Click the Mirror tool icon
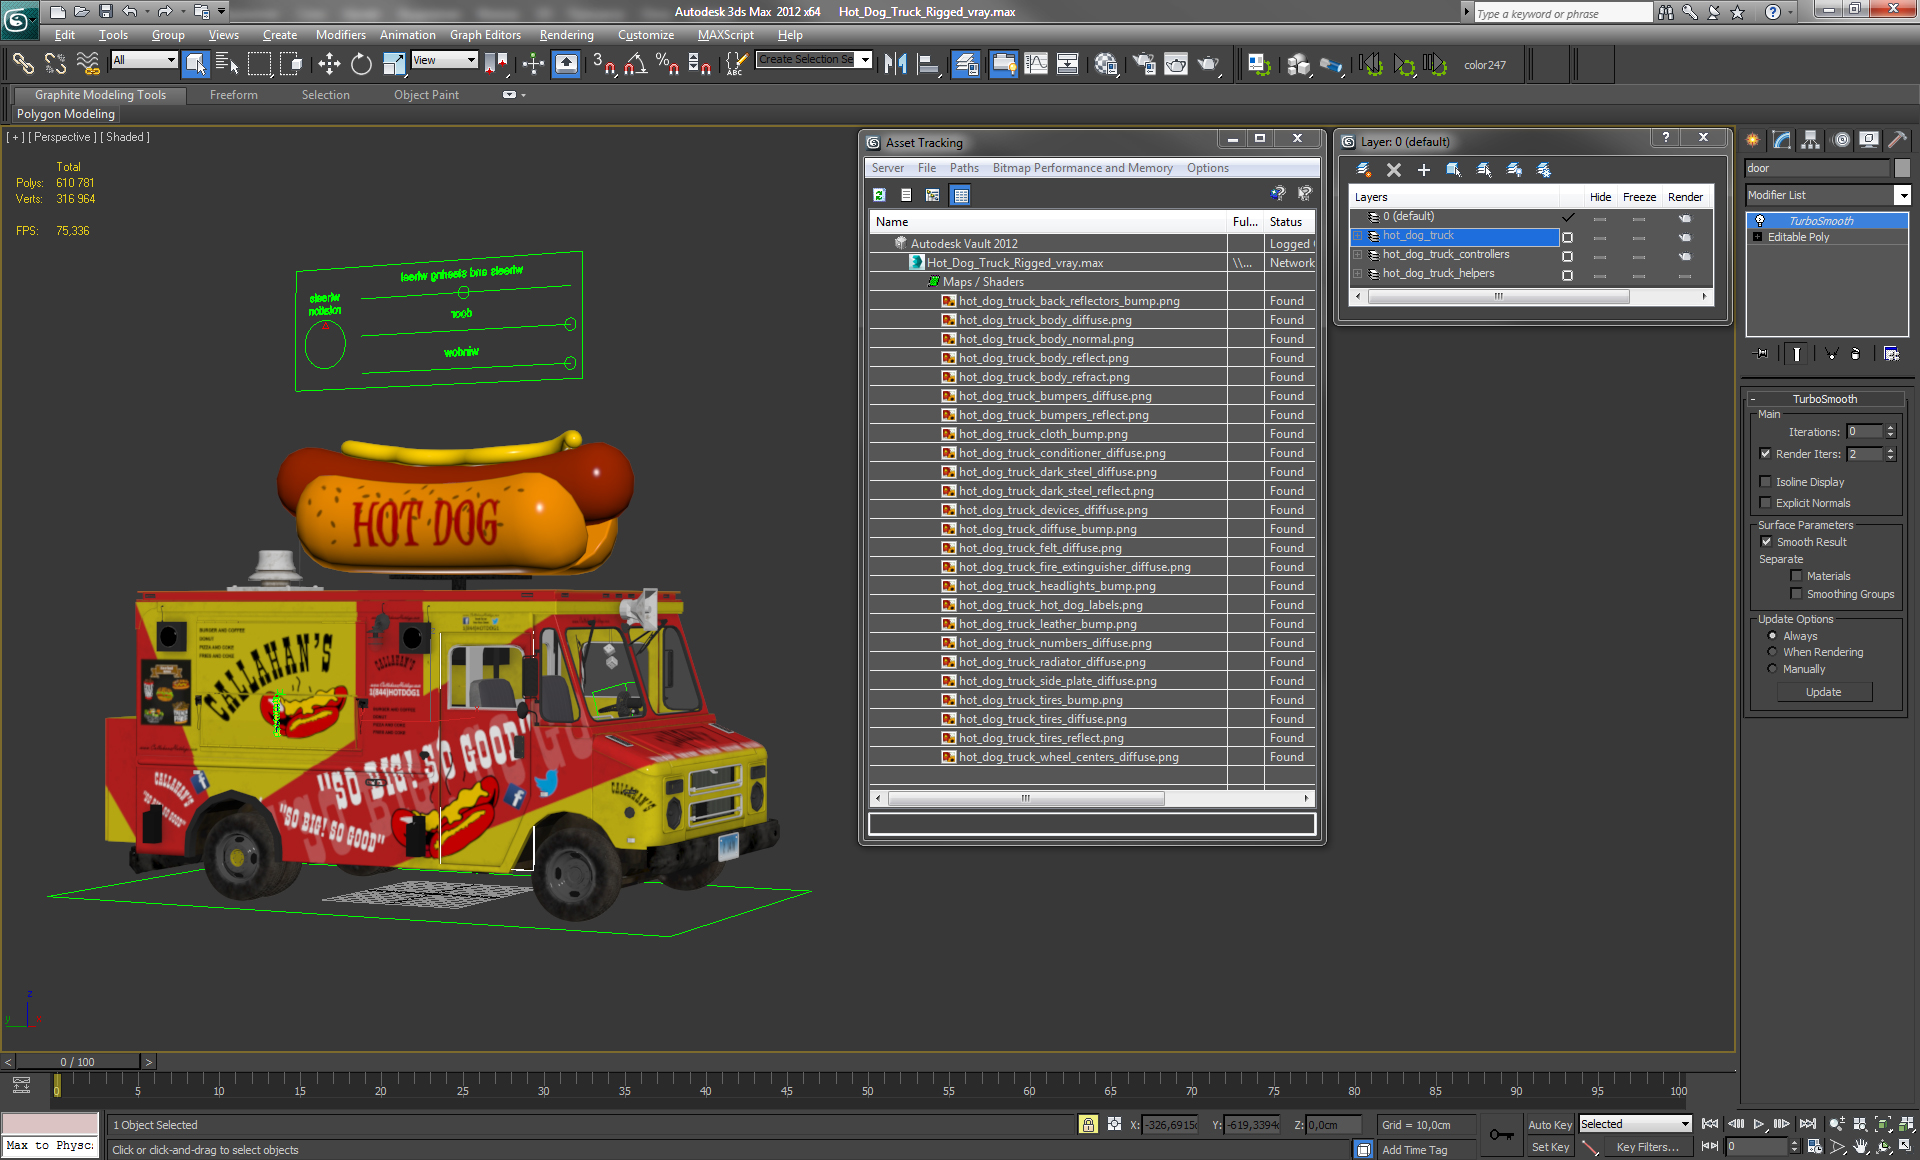The width and height of the screenshot is (1920, 1160). (895, 64)
